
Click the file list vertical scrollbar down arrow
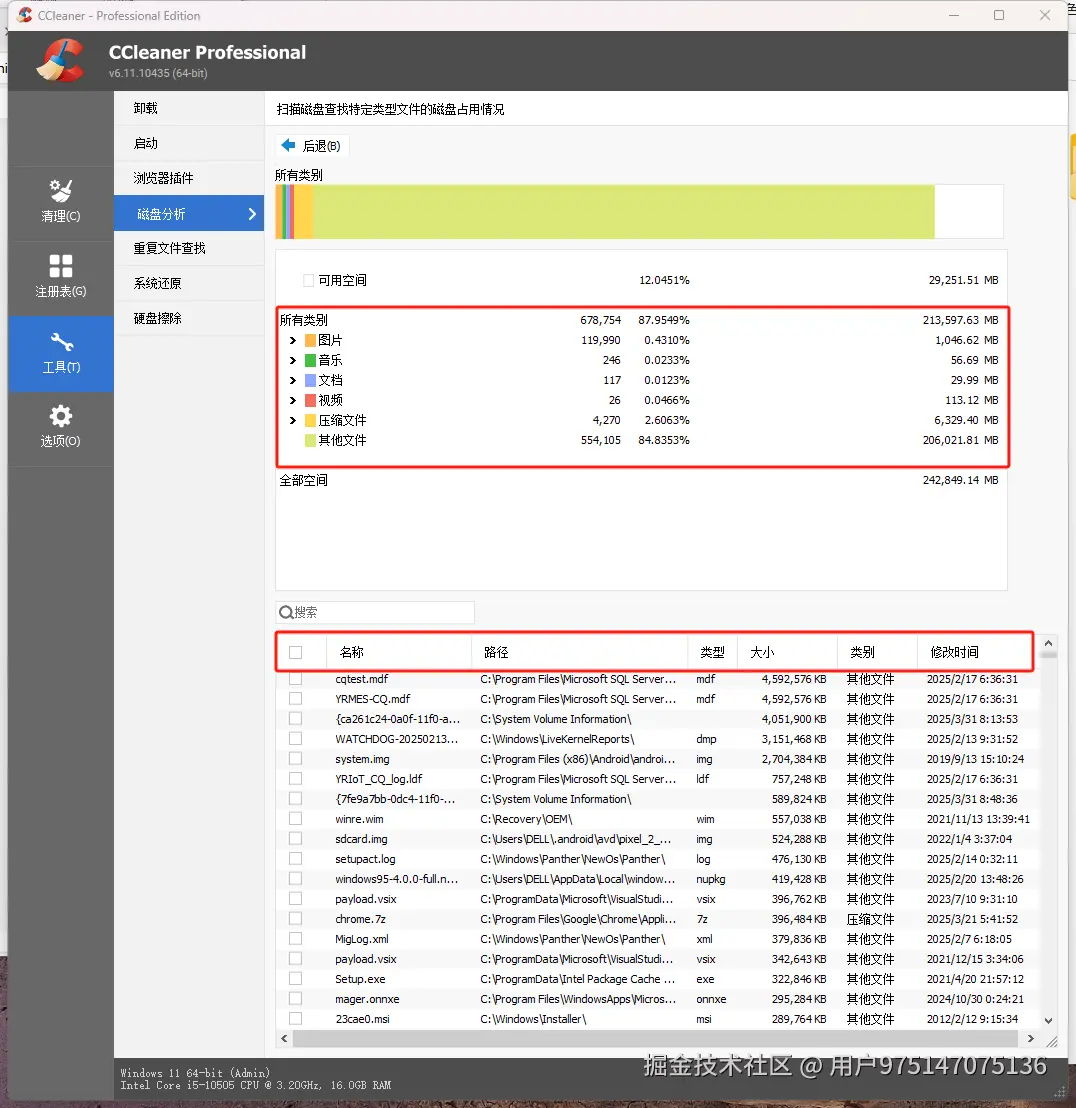[1048, 1020]
